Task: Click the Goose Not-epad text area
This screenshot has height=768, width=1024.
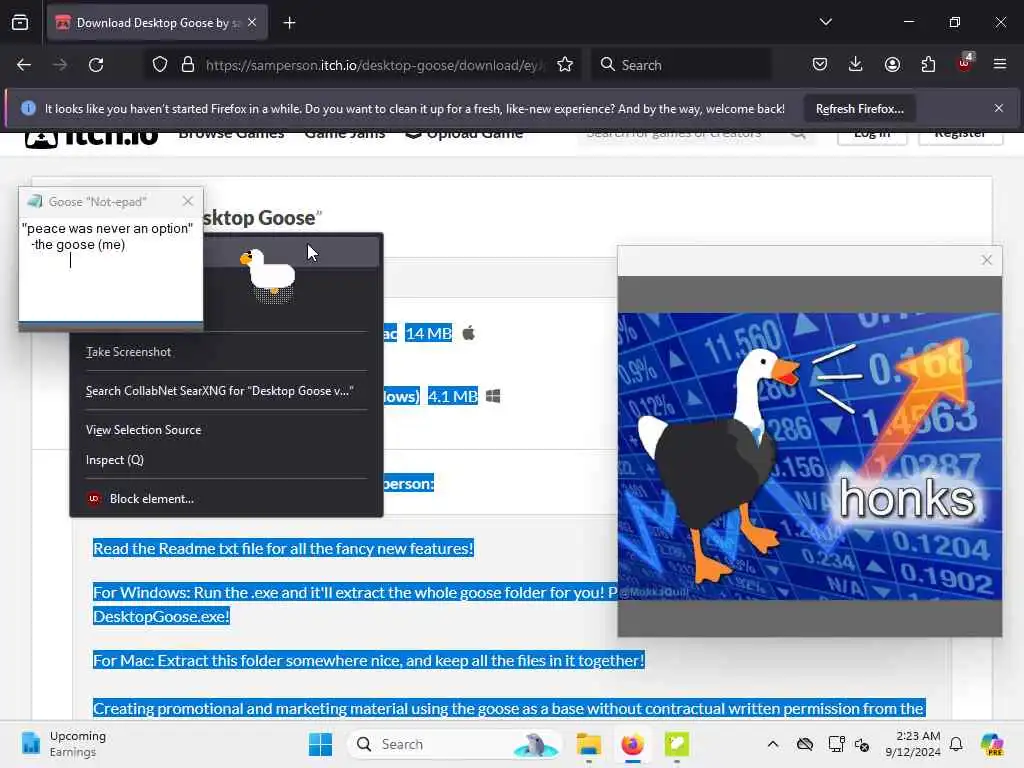Action: (110, 268)
